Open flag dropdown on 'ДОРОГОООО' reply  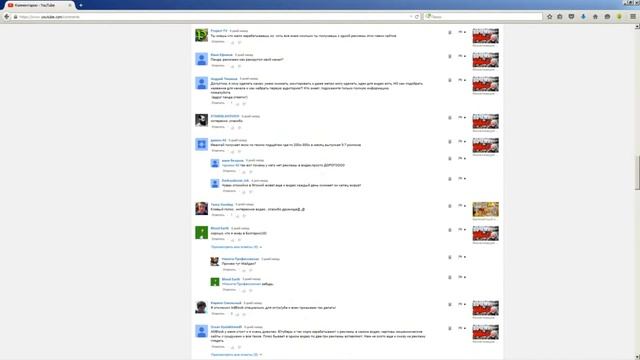coord(462,158)
